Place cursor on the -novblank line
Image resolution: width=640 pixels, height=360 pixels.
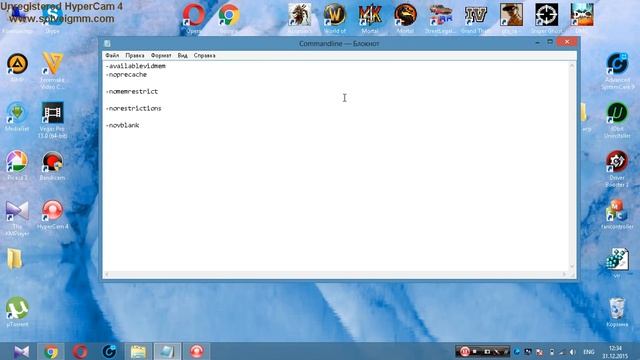point(122,125)
